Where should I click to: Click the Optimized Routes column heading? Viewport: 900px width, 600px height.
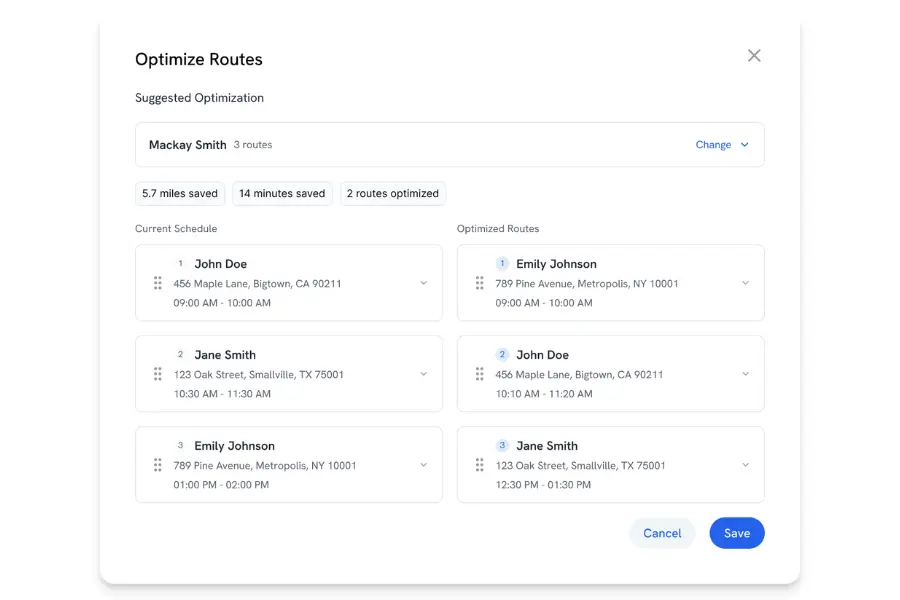click(498, 229)
